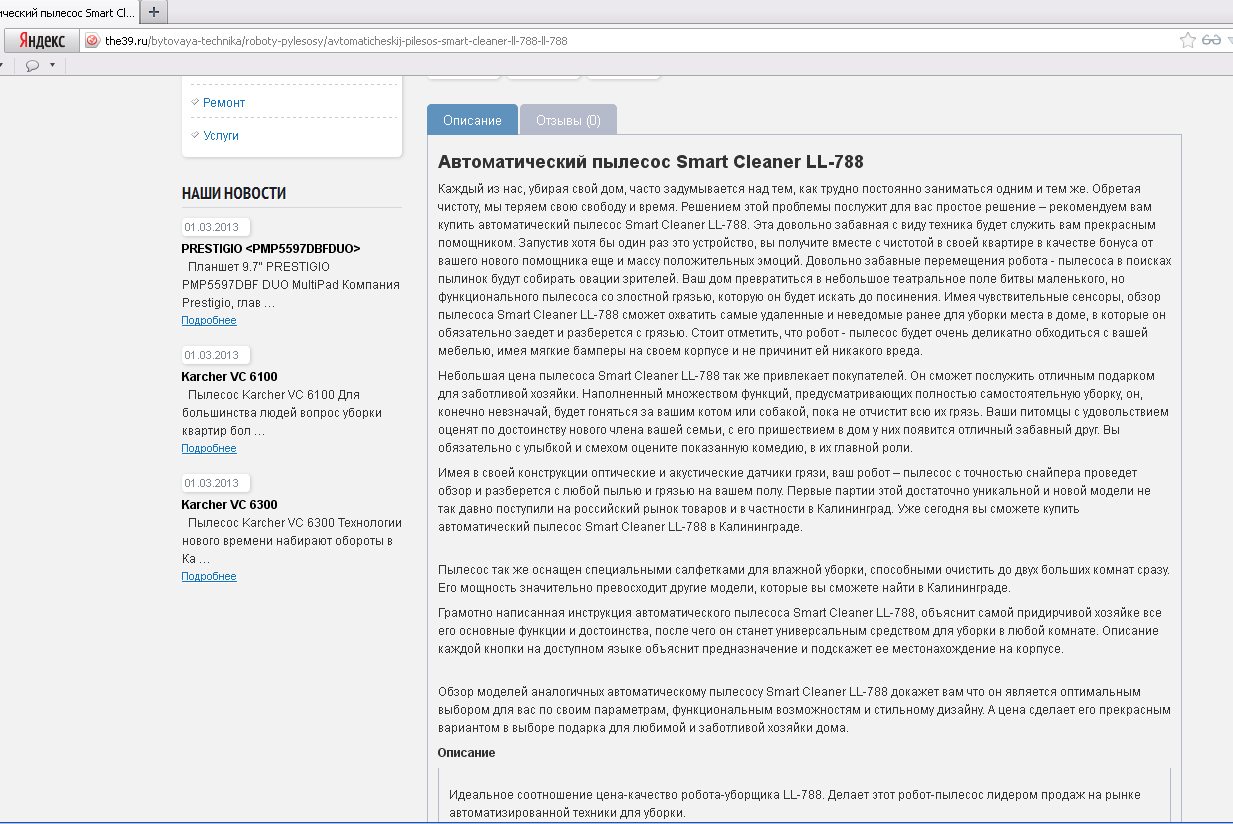Click Подробнее under Karcher VC 6100
The height and width of the screenshot is (824, 1233).
(x=209, y=448)
